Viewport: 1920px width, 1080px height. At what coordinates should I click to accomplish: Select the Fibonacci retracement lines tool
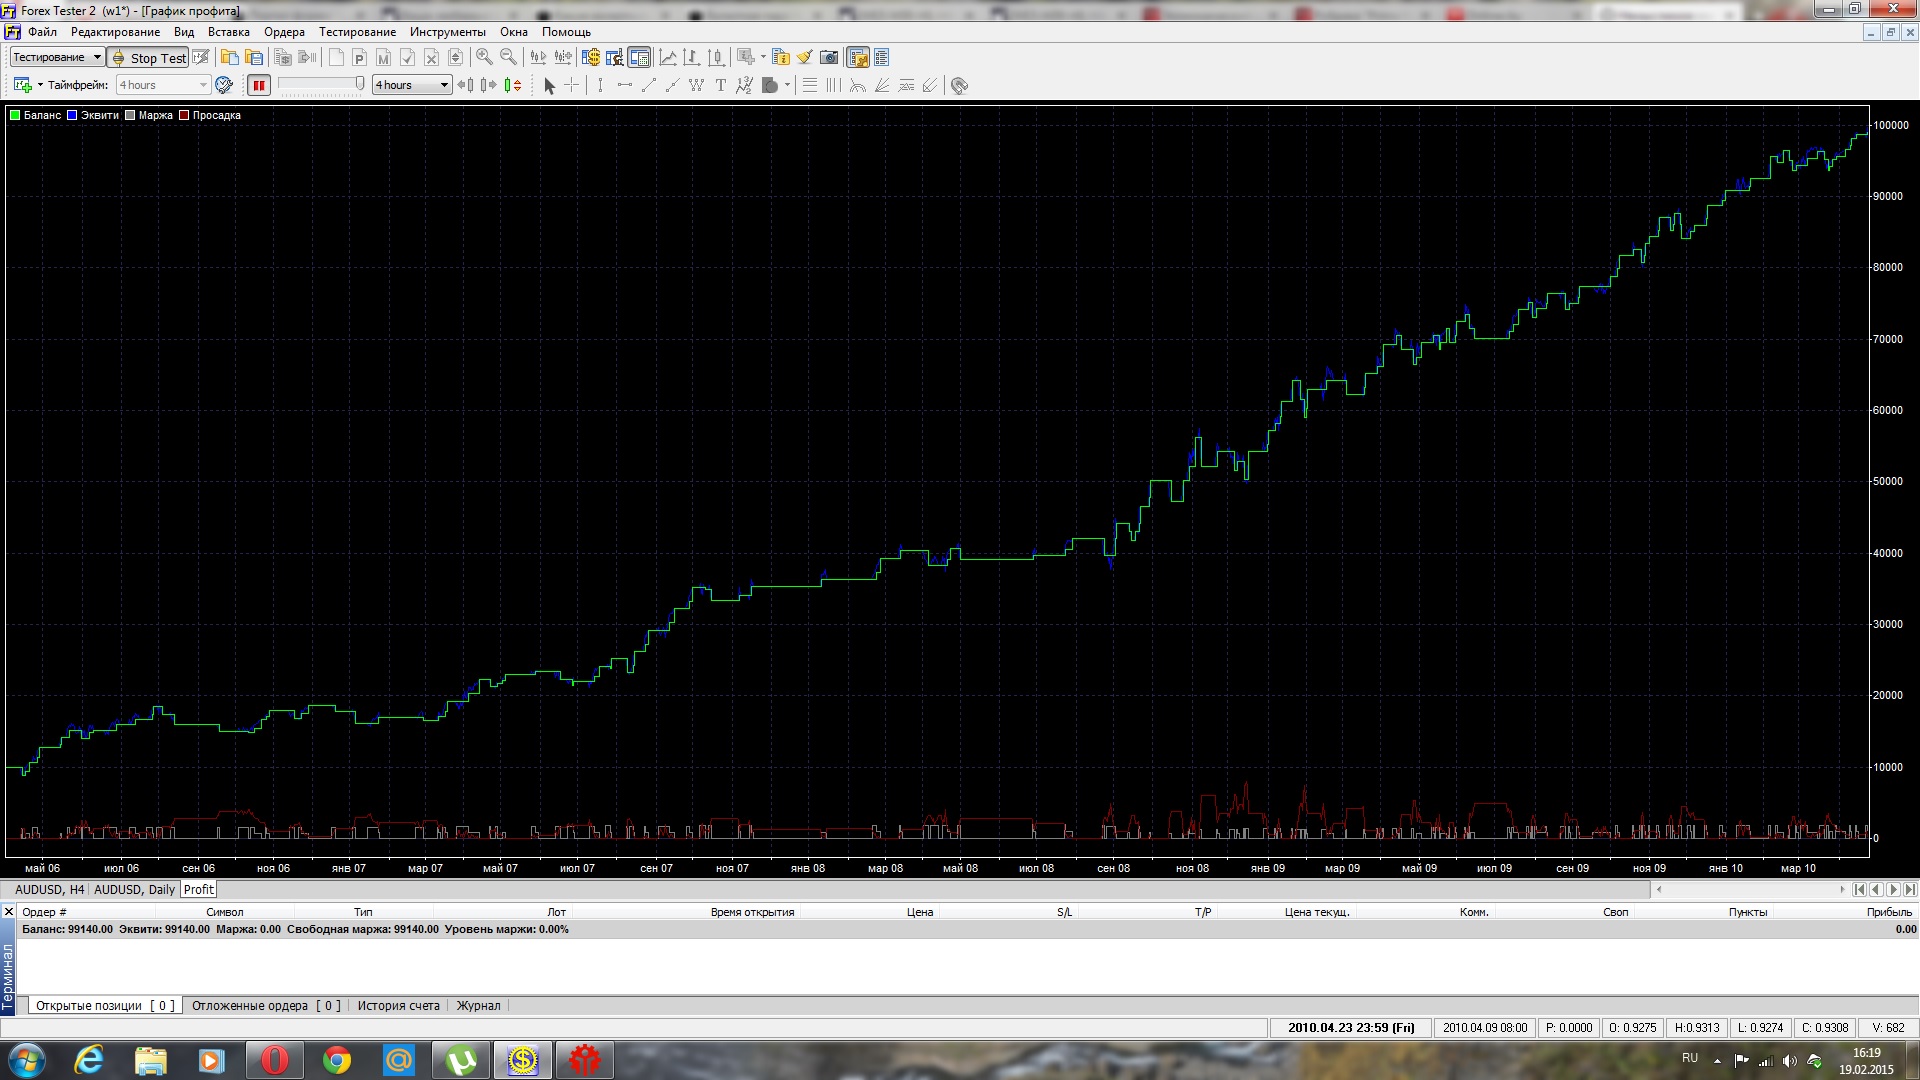click(x=810, y=85)
